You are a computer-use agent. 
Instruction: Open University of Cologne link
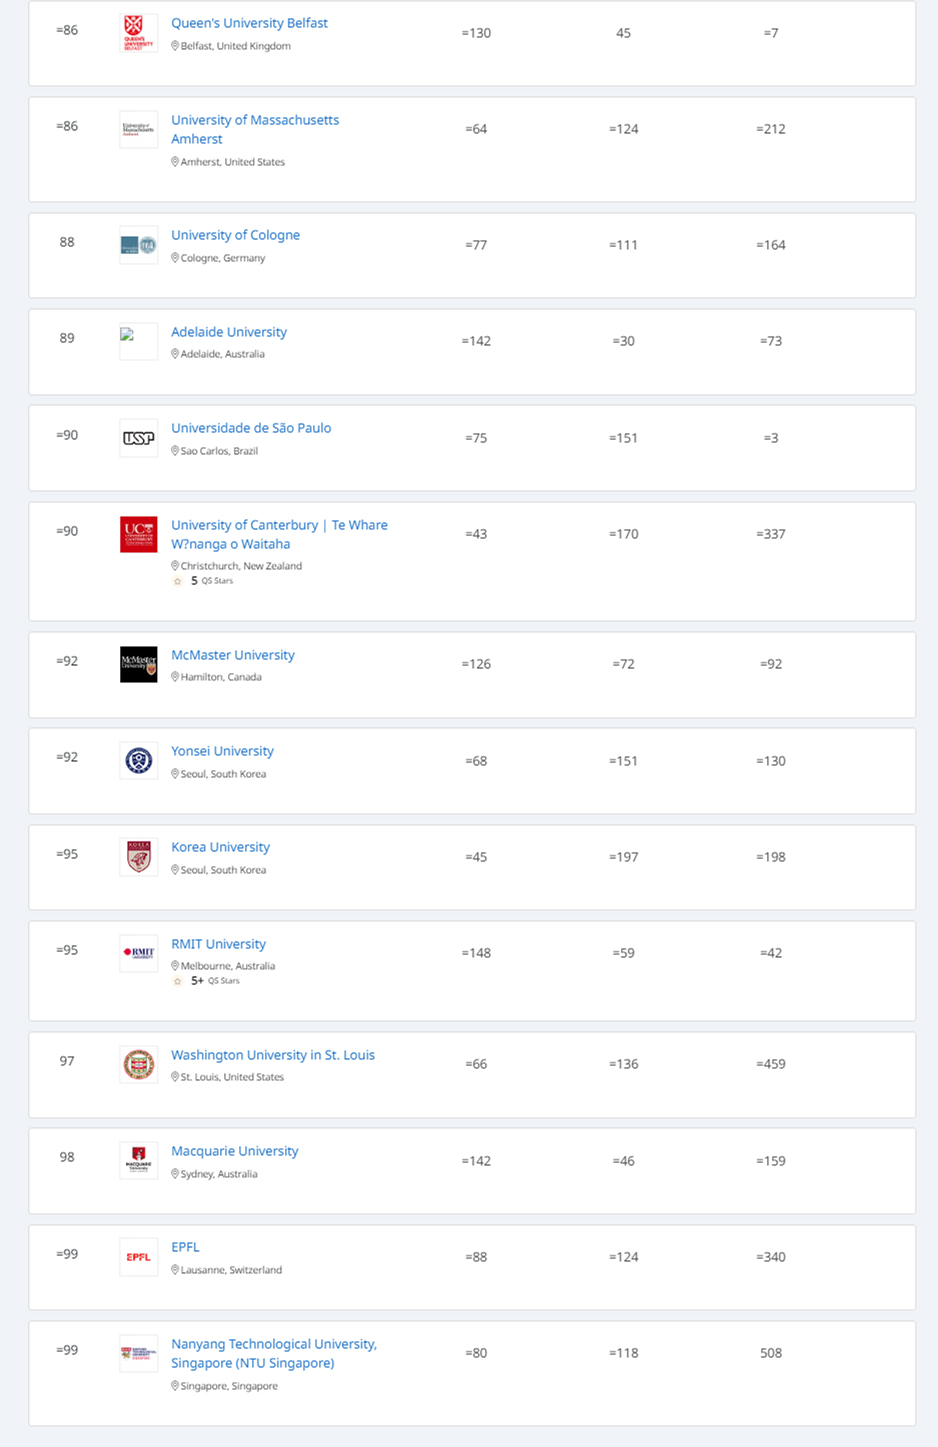click(235, 235)
